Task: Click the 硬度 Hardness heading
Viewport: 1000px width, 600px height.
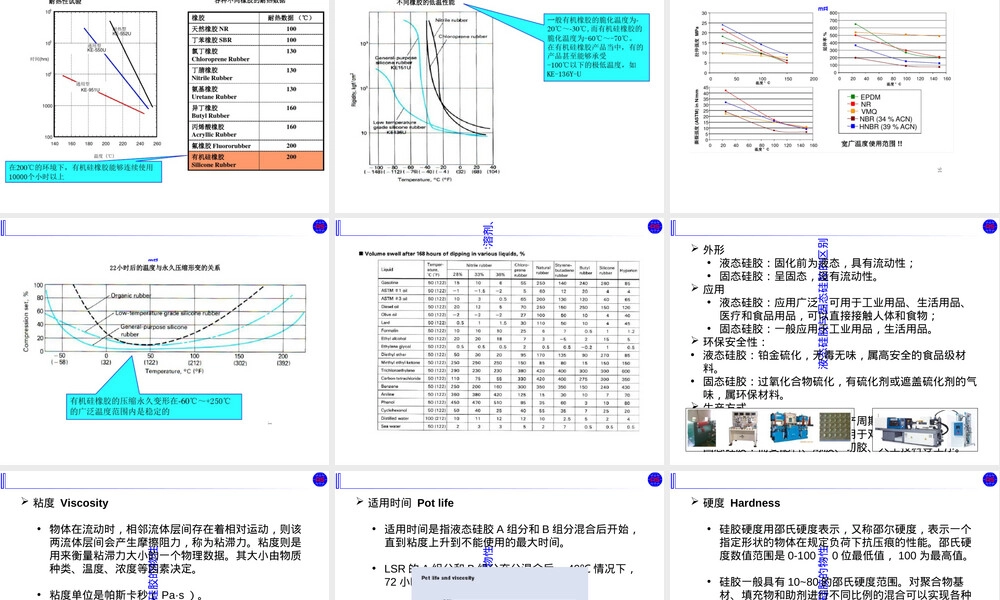Action: [742, 503]
